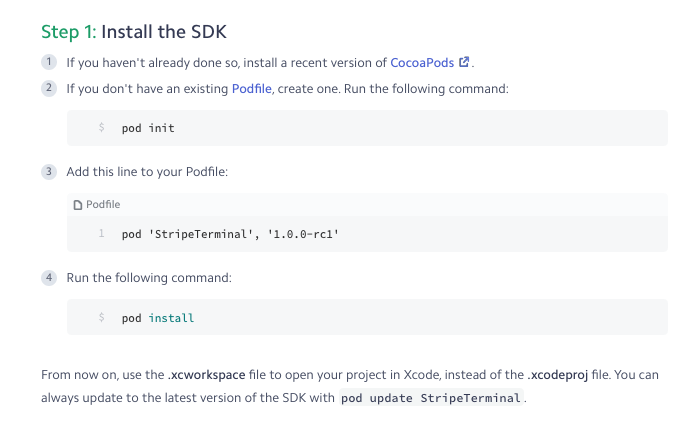Click the '.xcodeproj' bold text
The image size is (679, 438).
click(558, 375)
